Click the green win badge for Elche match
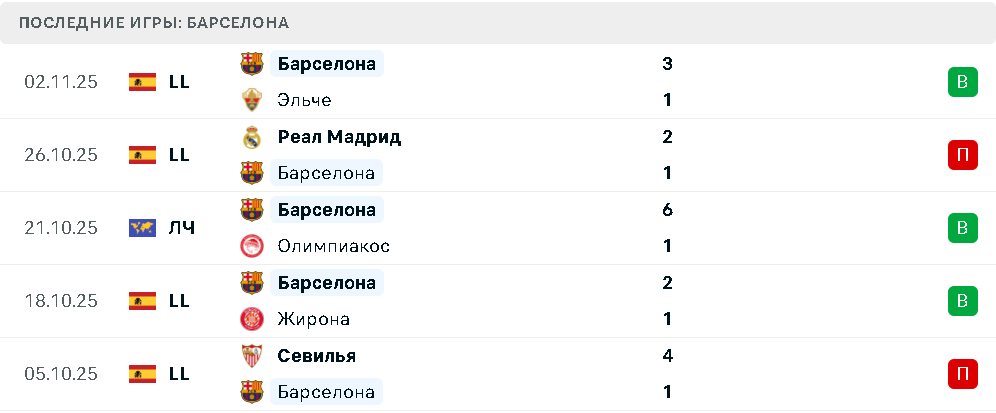The width and height of the screenshot is (996, 413). point(962,82)
